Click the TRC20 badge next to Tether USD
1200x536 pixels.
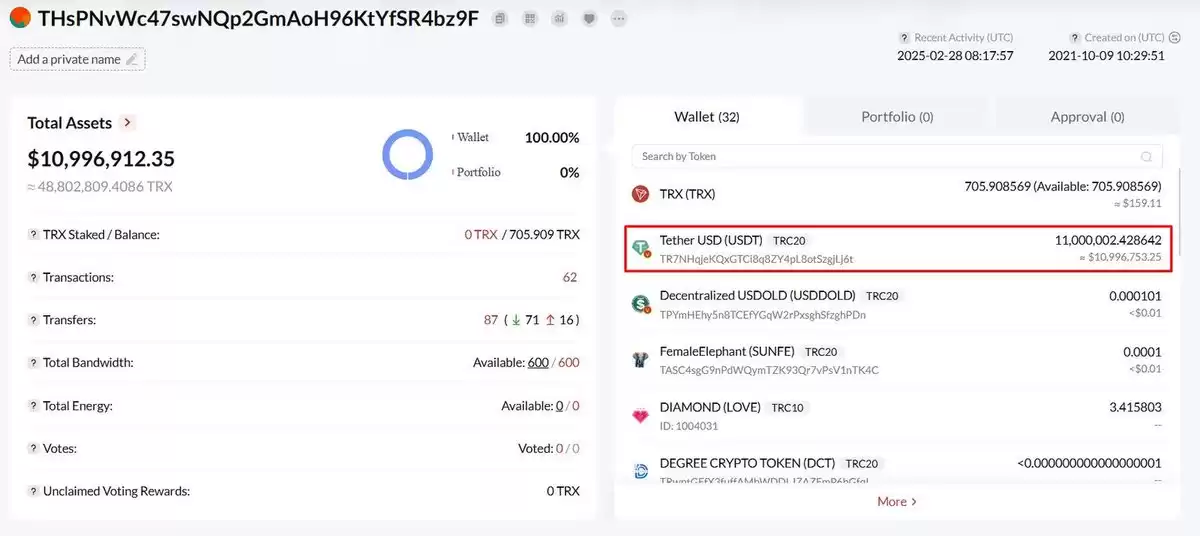click(790, 241)
